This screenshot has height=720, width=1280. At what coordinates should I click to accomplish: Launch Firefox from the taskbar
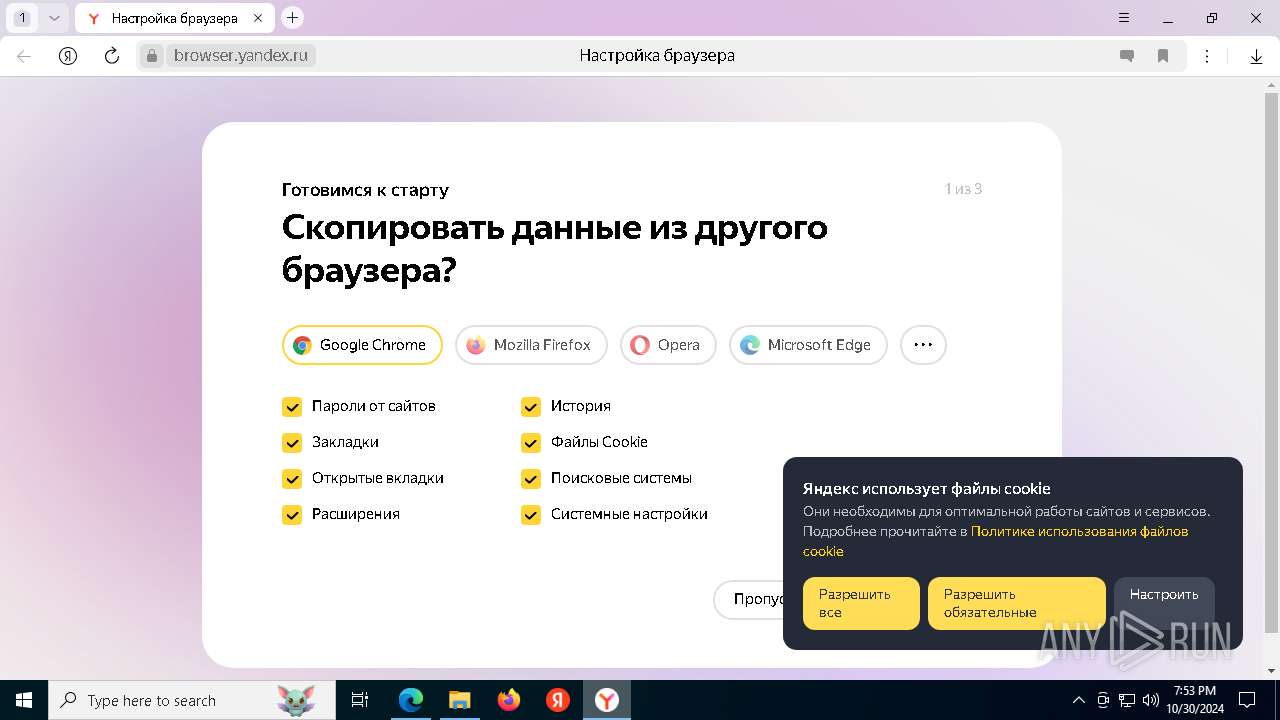[509, 700]
